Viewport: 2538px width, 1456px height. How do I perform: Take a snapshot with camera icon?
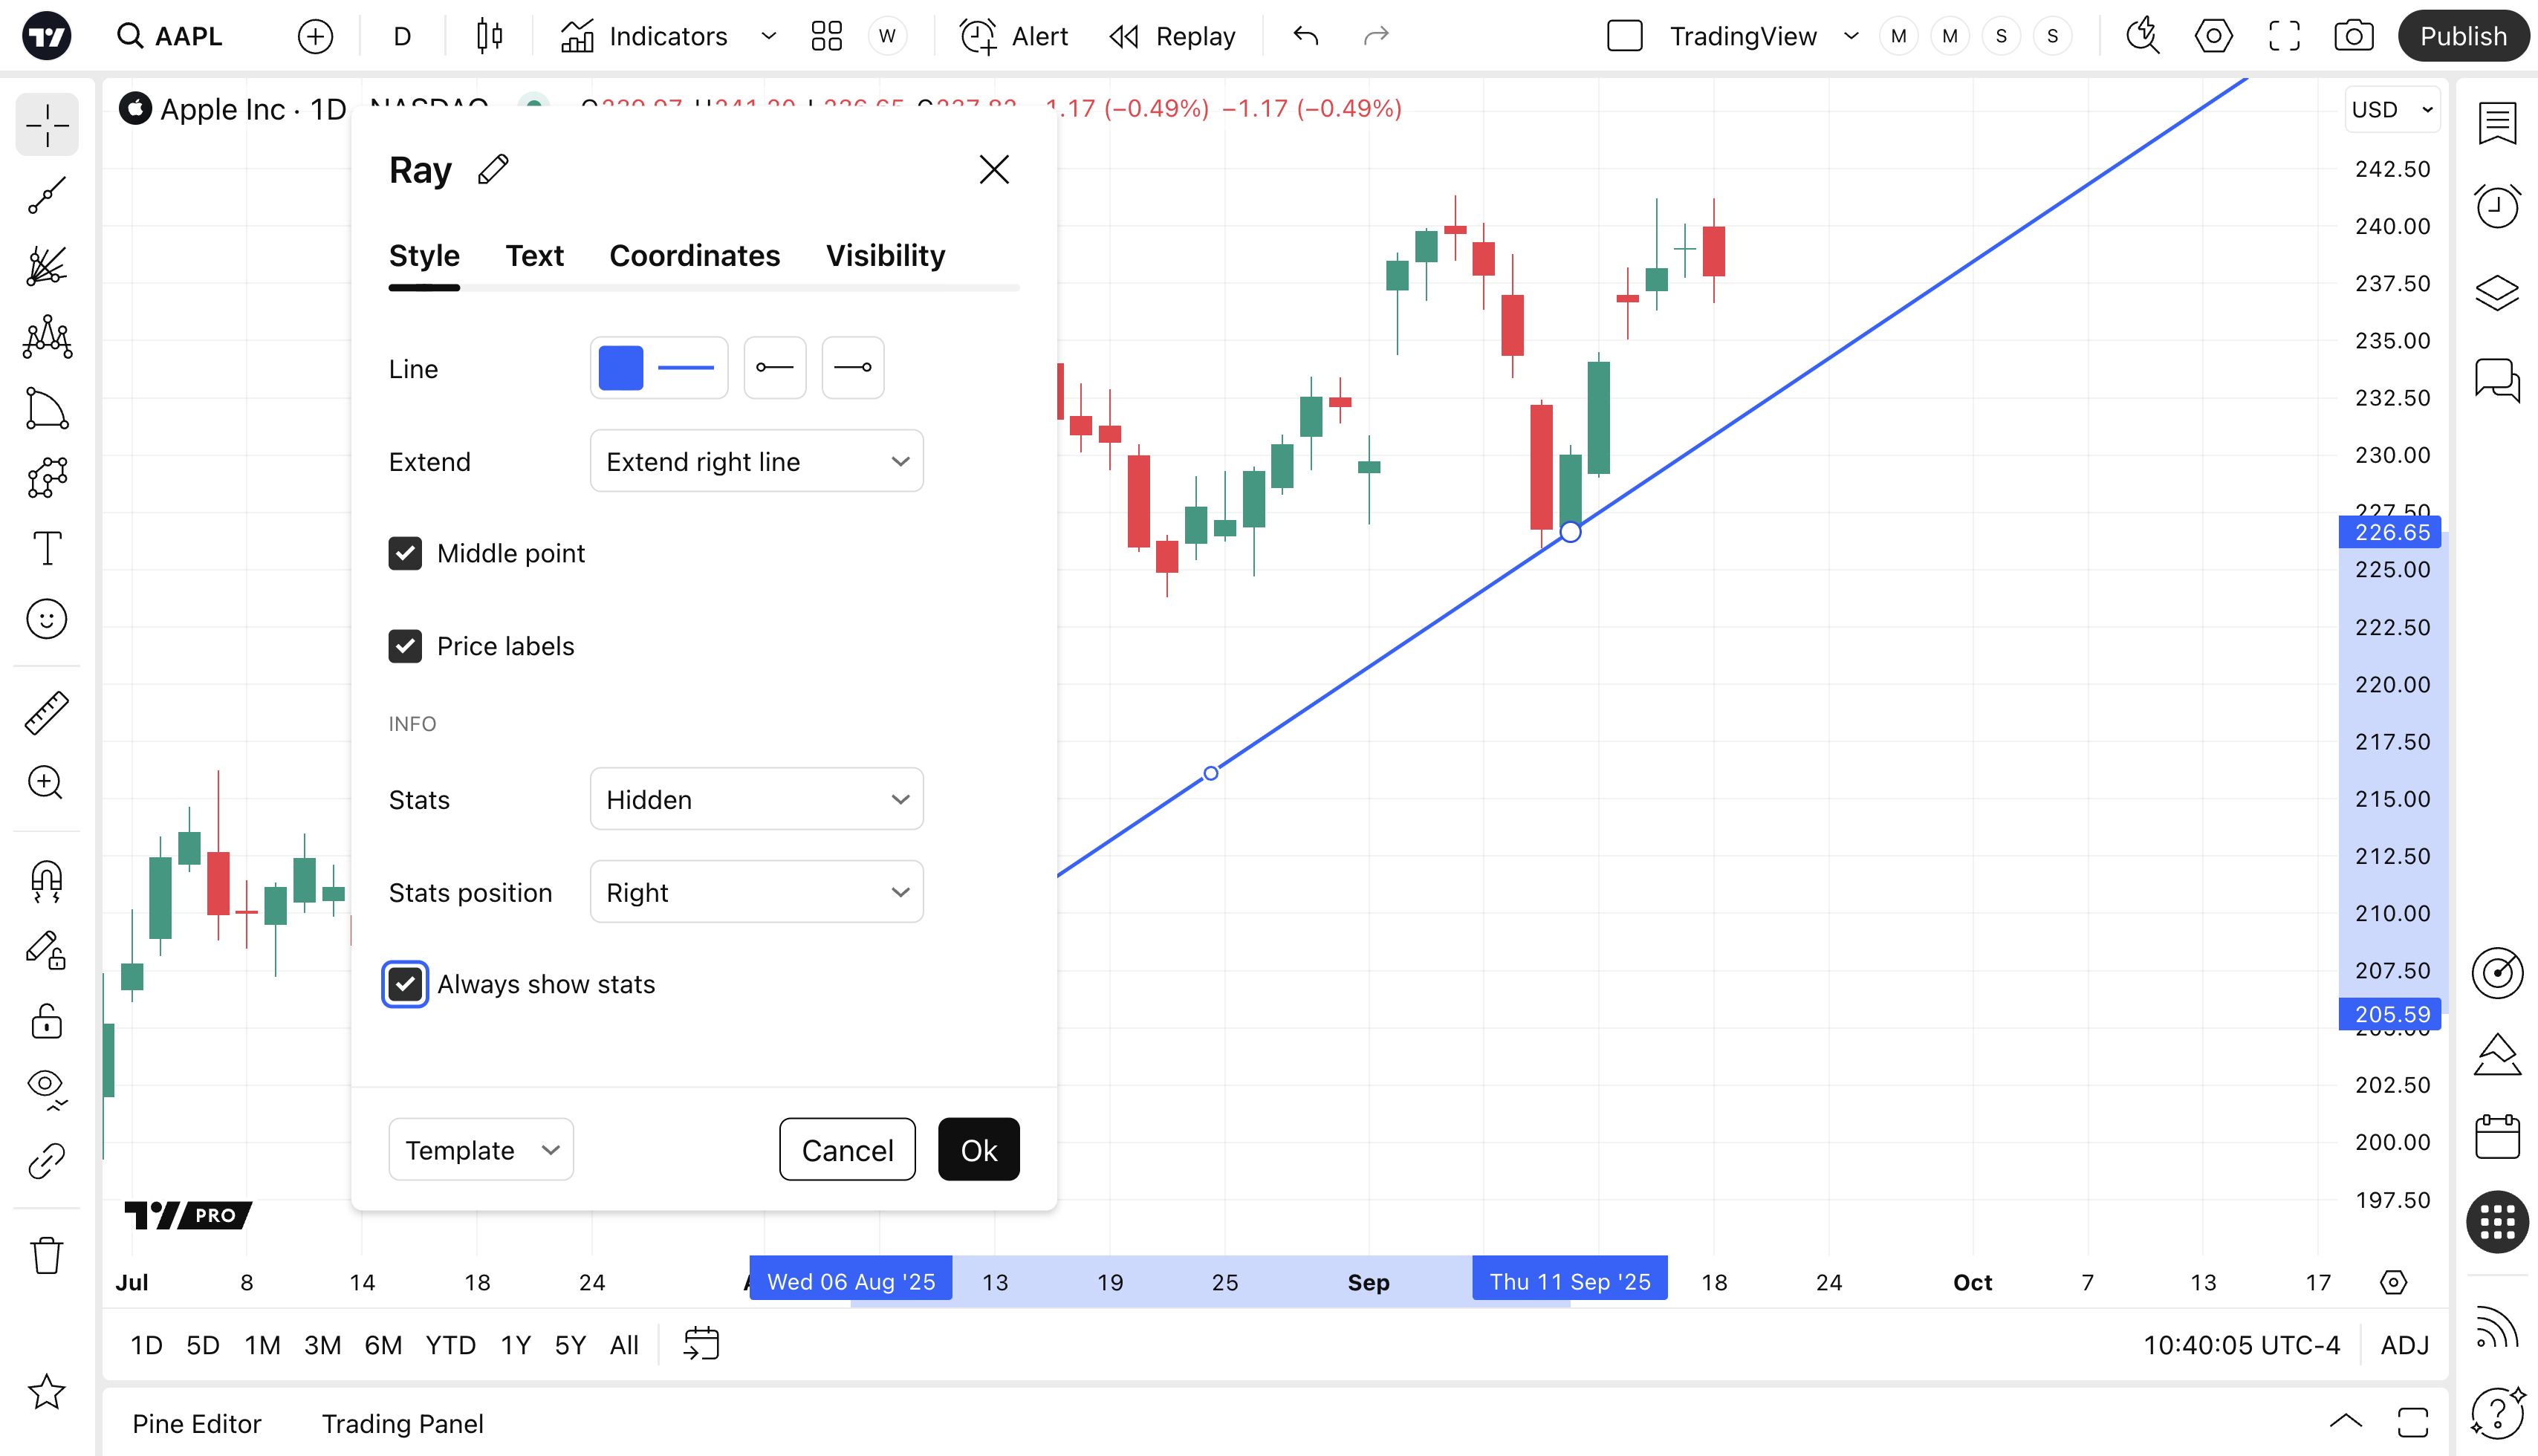pyautogui.click(x=2353, y=37)
